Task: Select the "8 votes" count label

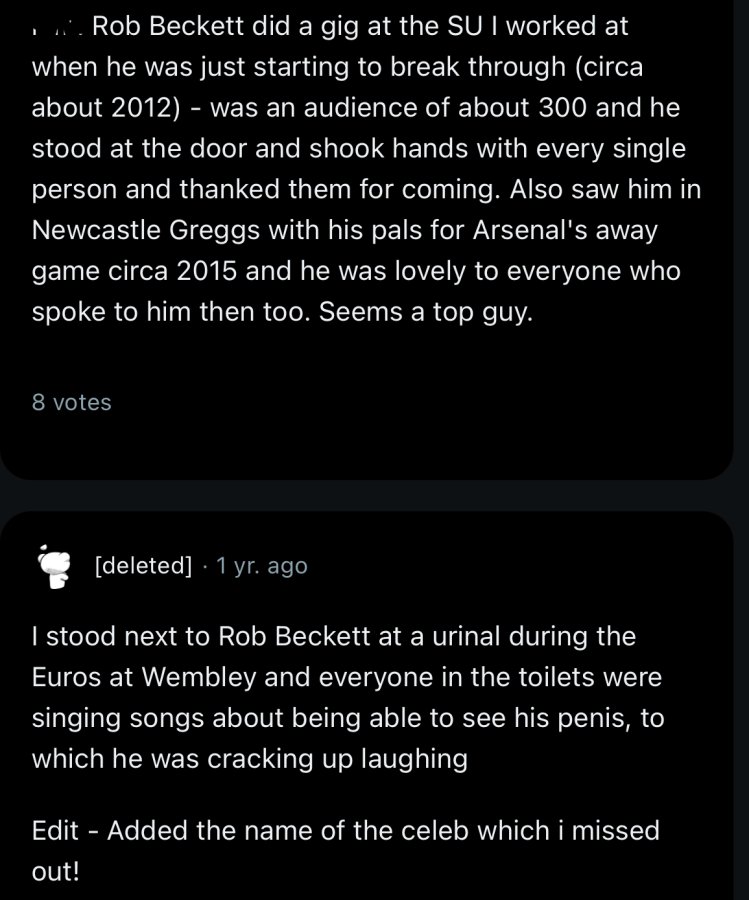Action: click(72, 402)
